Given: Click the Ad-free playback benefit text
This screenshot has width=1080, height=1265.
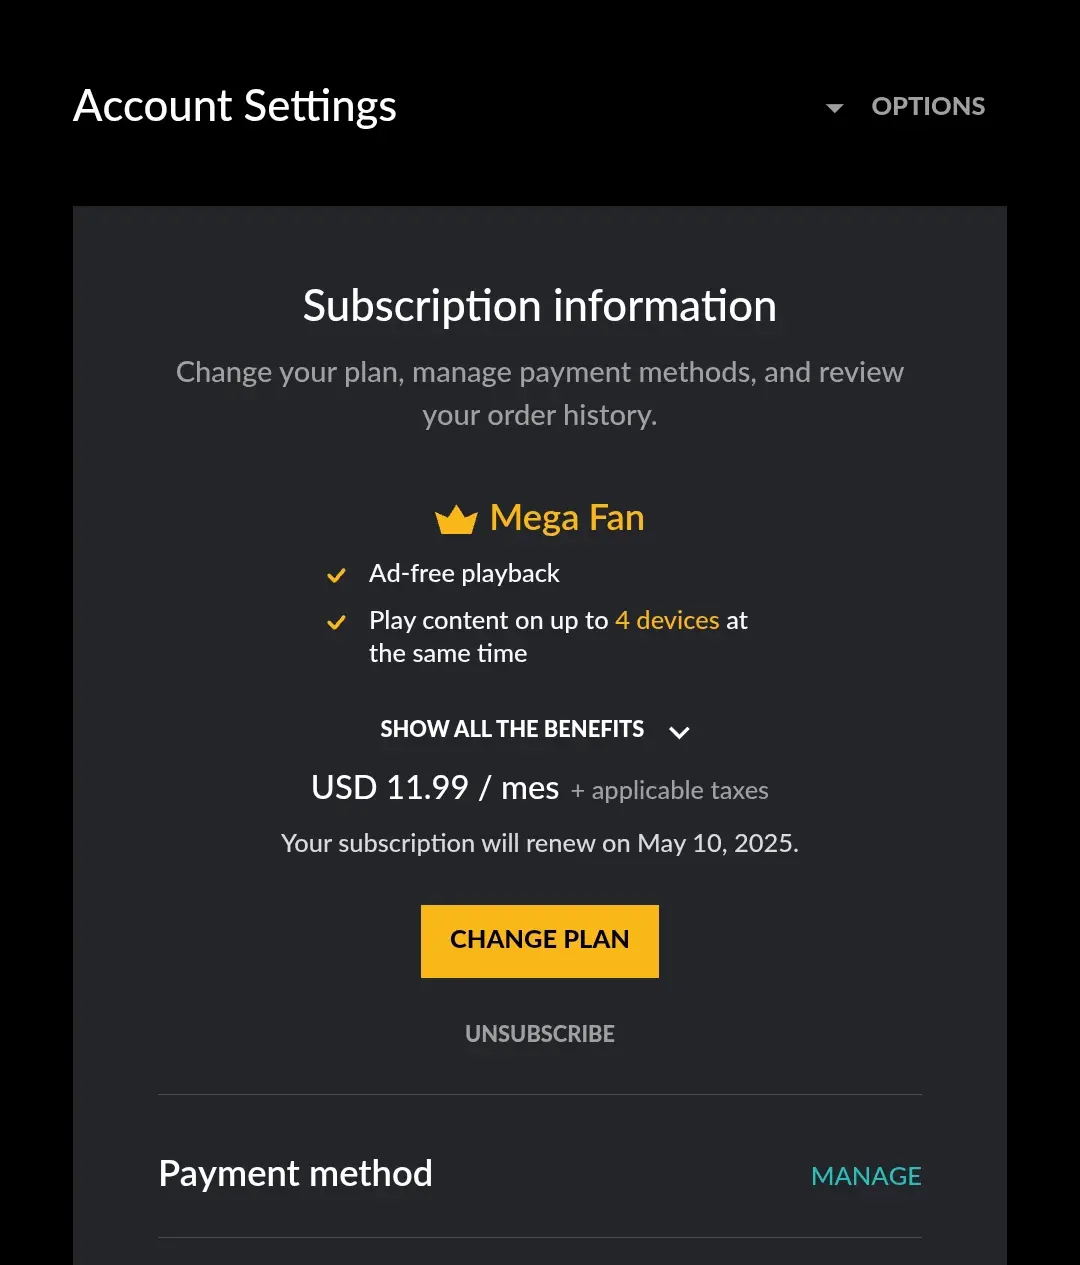Looking at the screenshot, I should 464,573.
